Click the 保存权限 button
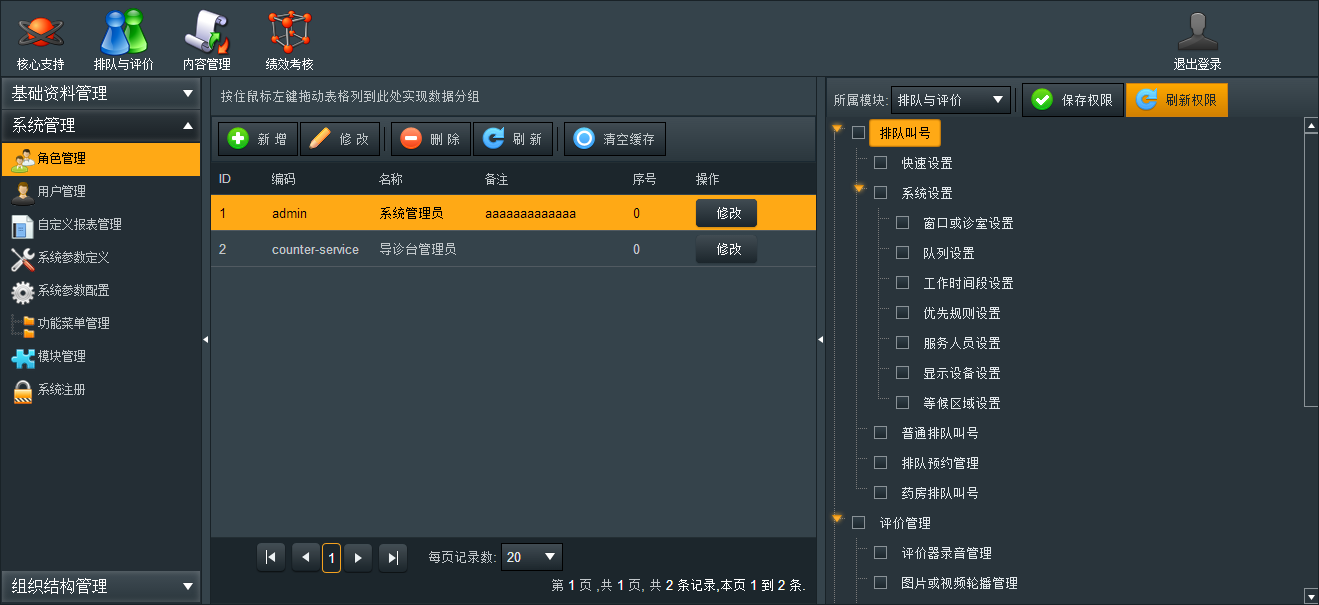The width and height of the screenshot is (1319, 605). pyautogui.click(x=1071, y=100)
